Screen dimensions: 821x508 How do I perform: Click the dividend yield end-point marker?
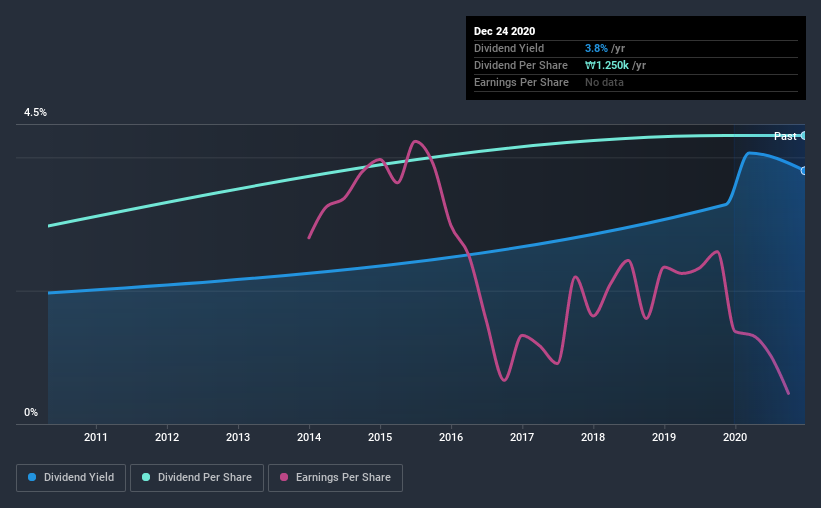[x=804, y=171]
